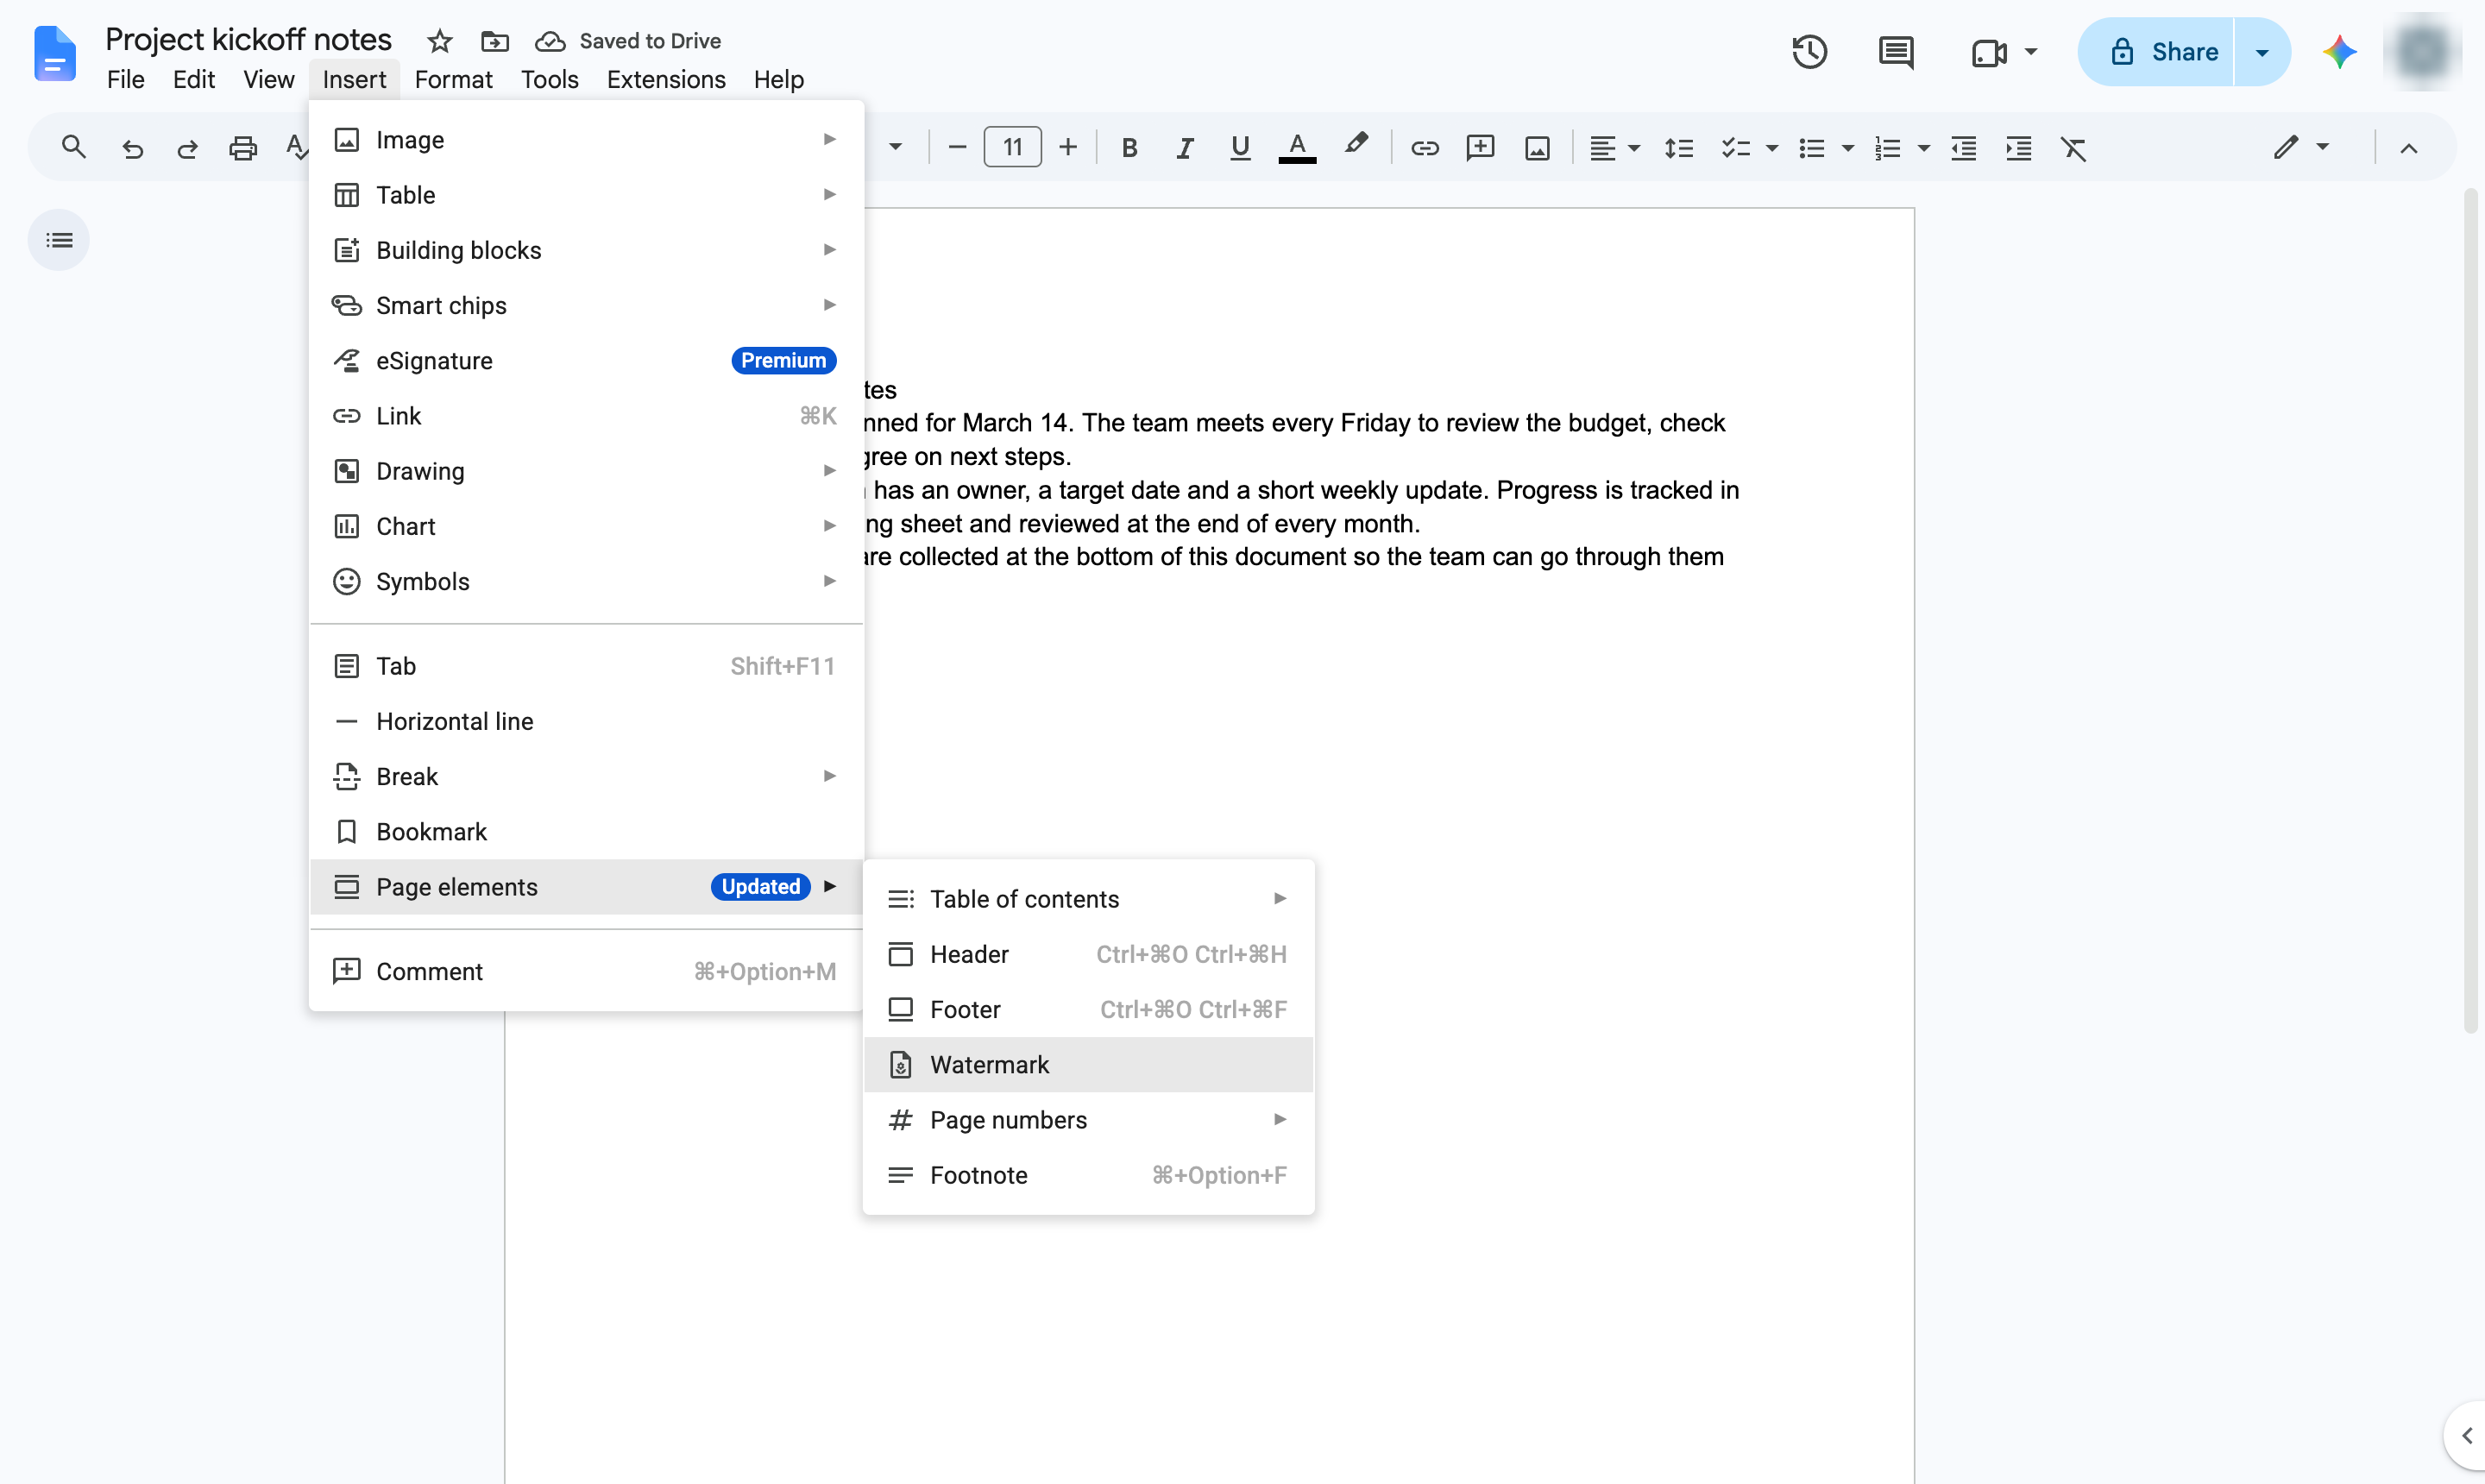This screenshot has height=1484, width=2485.
Task: Click the Redo arrow
Action: coord(187,148)
